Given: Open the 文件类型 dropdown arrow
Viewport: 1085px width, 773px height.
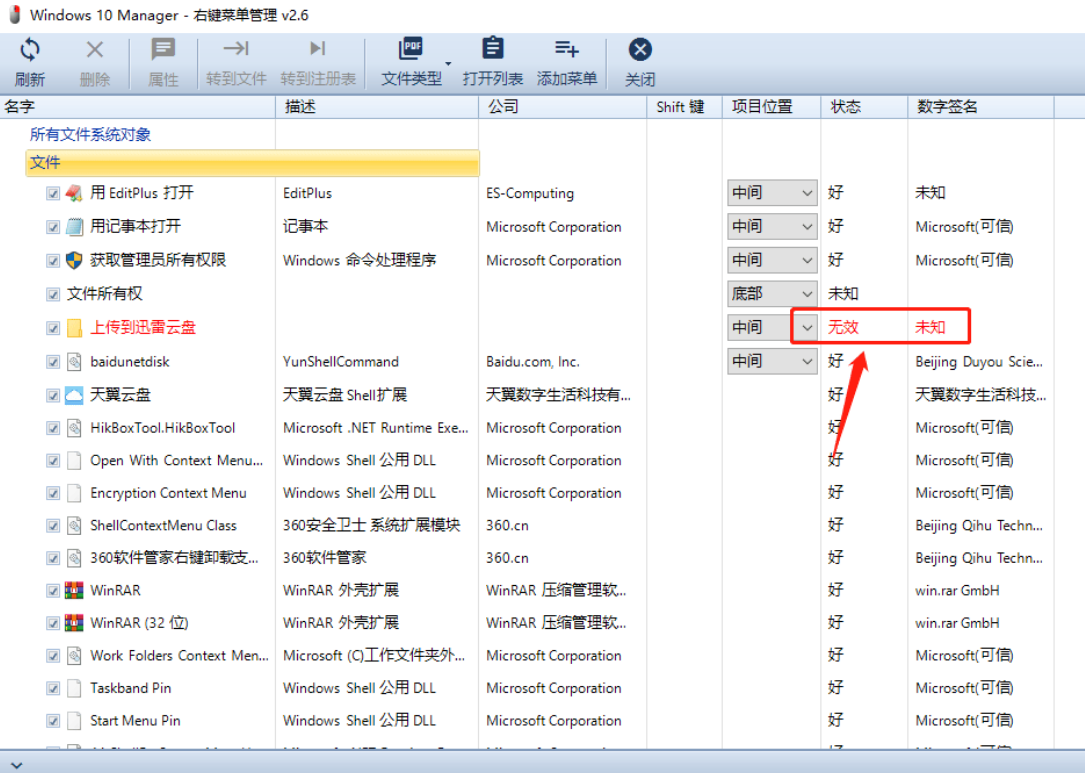Looking at the screenshot, I should click(448, 64).
